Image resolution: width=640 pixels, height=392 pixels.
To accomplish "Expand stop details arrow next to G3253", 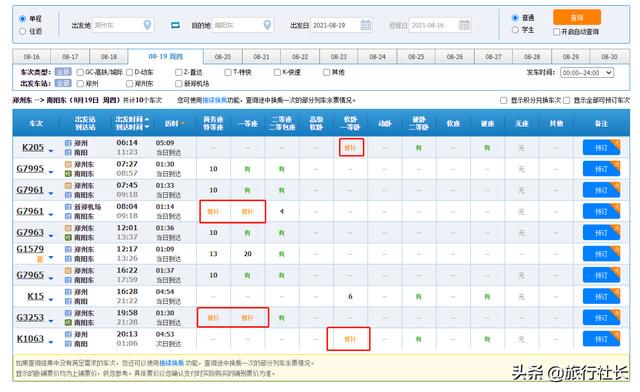I will pos(51,321).
